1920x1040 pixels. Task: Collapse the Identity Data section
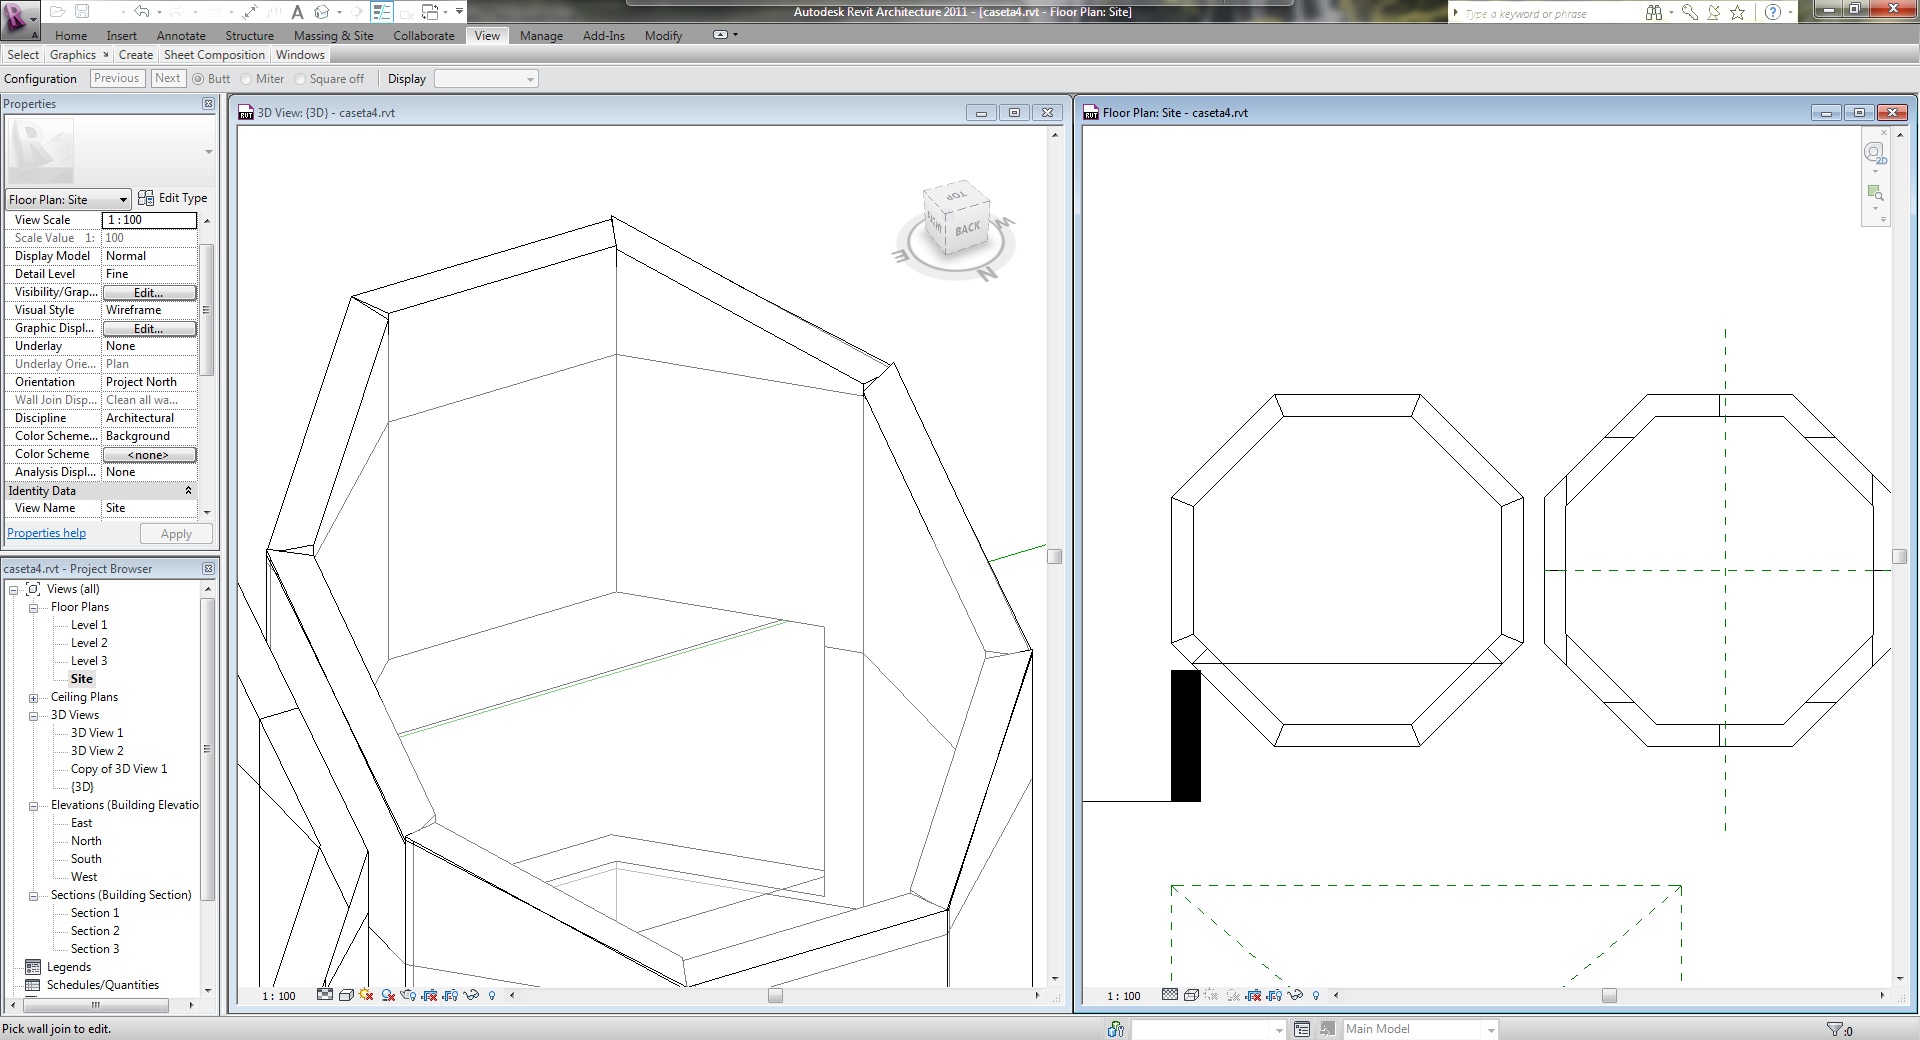pos(188,491)
